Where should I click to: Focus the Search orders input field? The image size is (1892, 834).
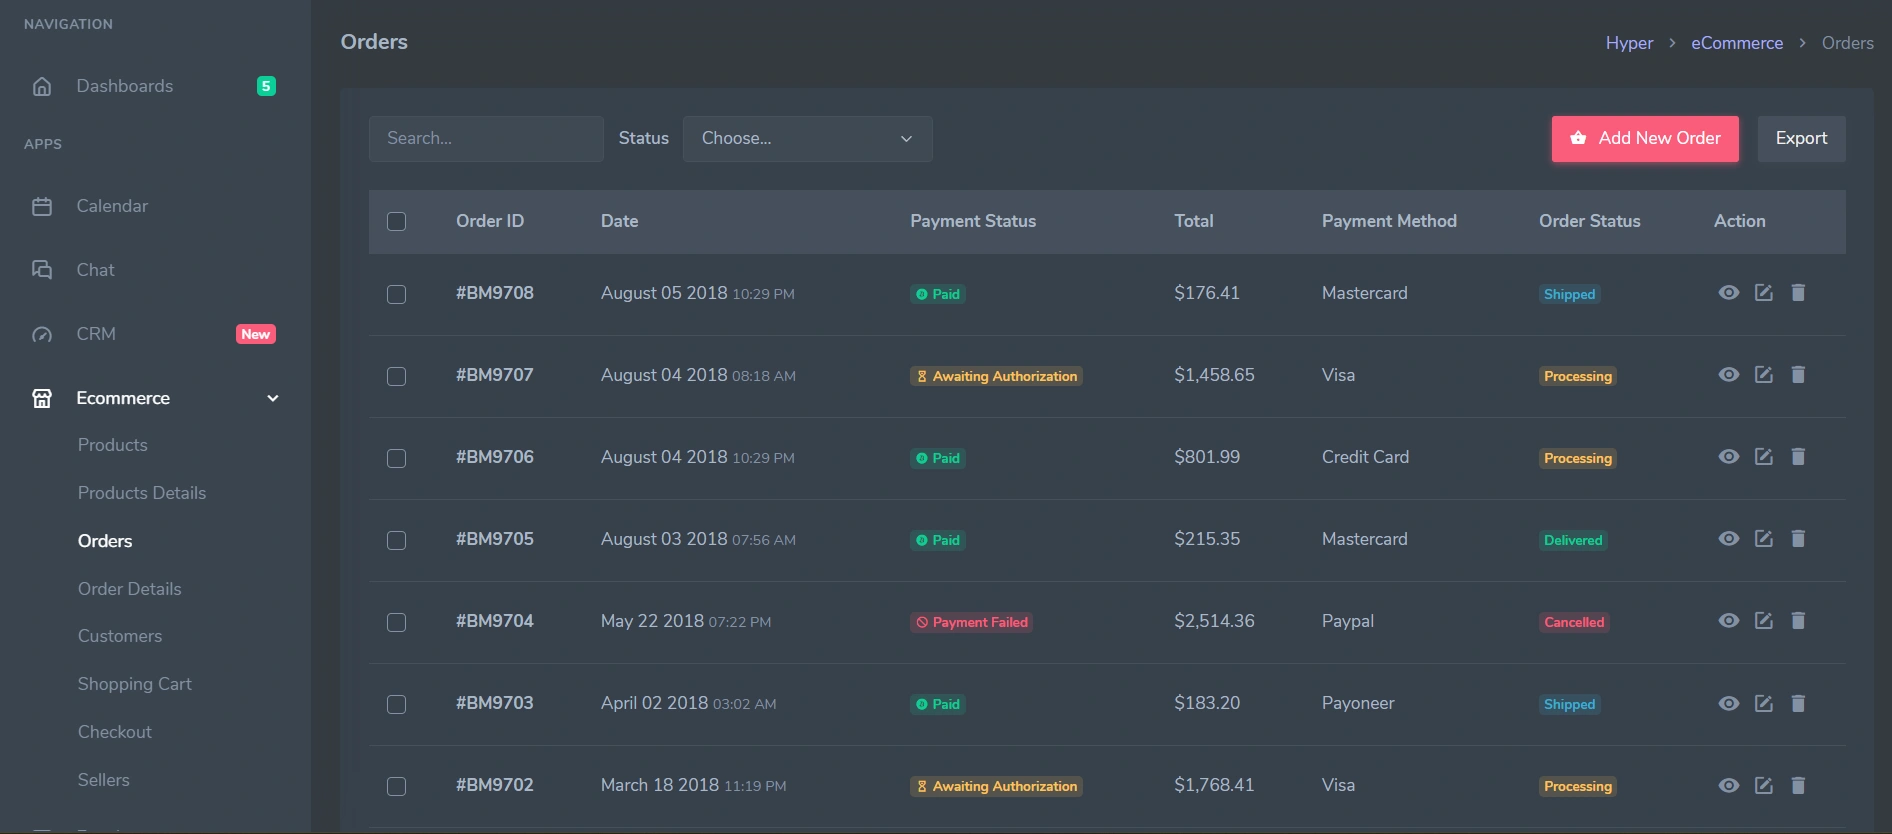pyautogui.click(x=486, y=138)
